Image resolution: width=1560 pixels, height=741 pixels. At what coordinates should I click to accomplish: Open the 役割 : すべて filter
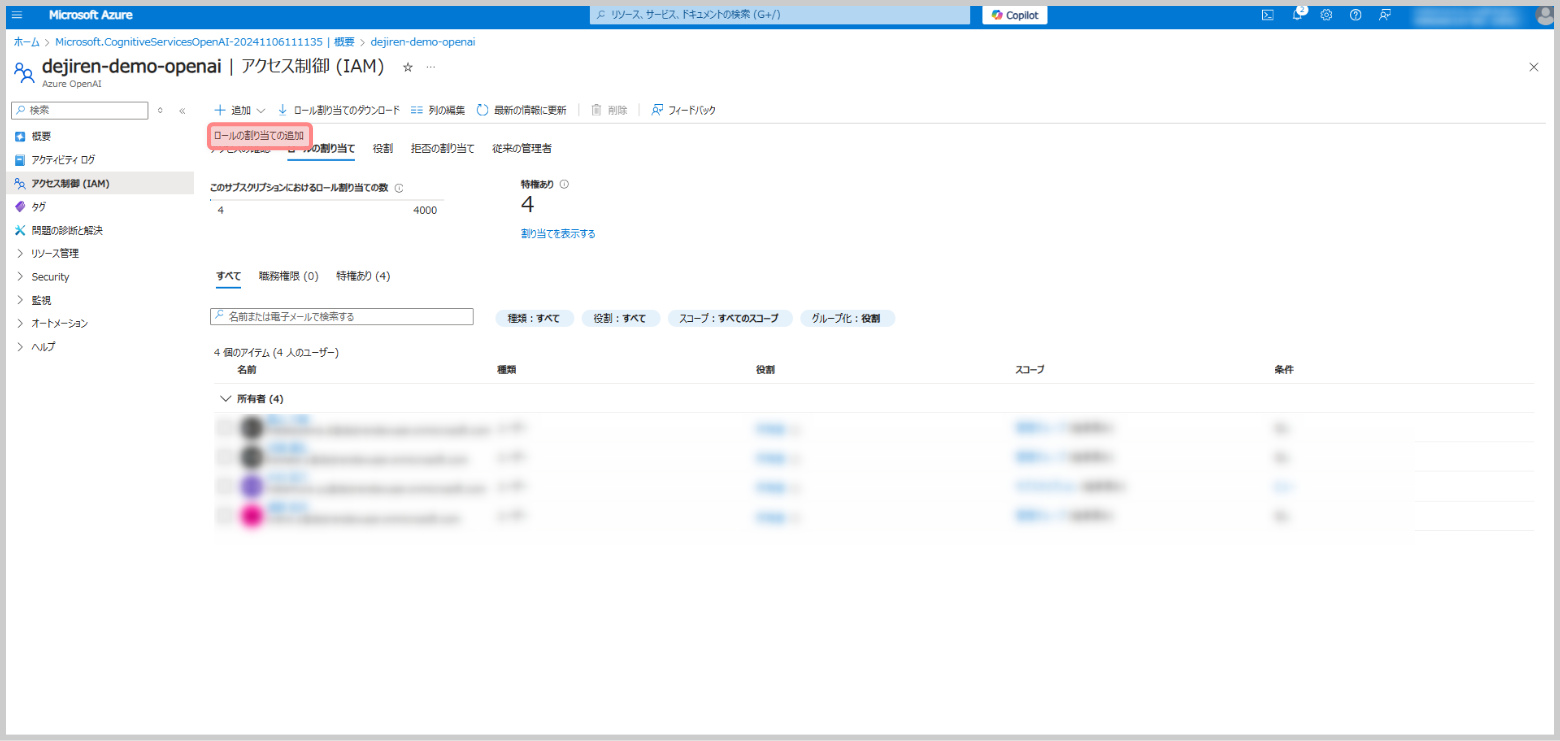pos(621,318)
